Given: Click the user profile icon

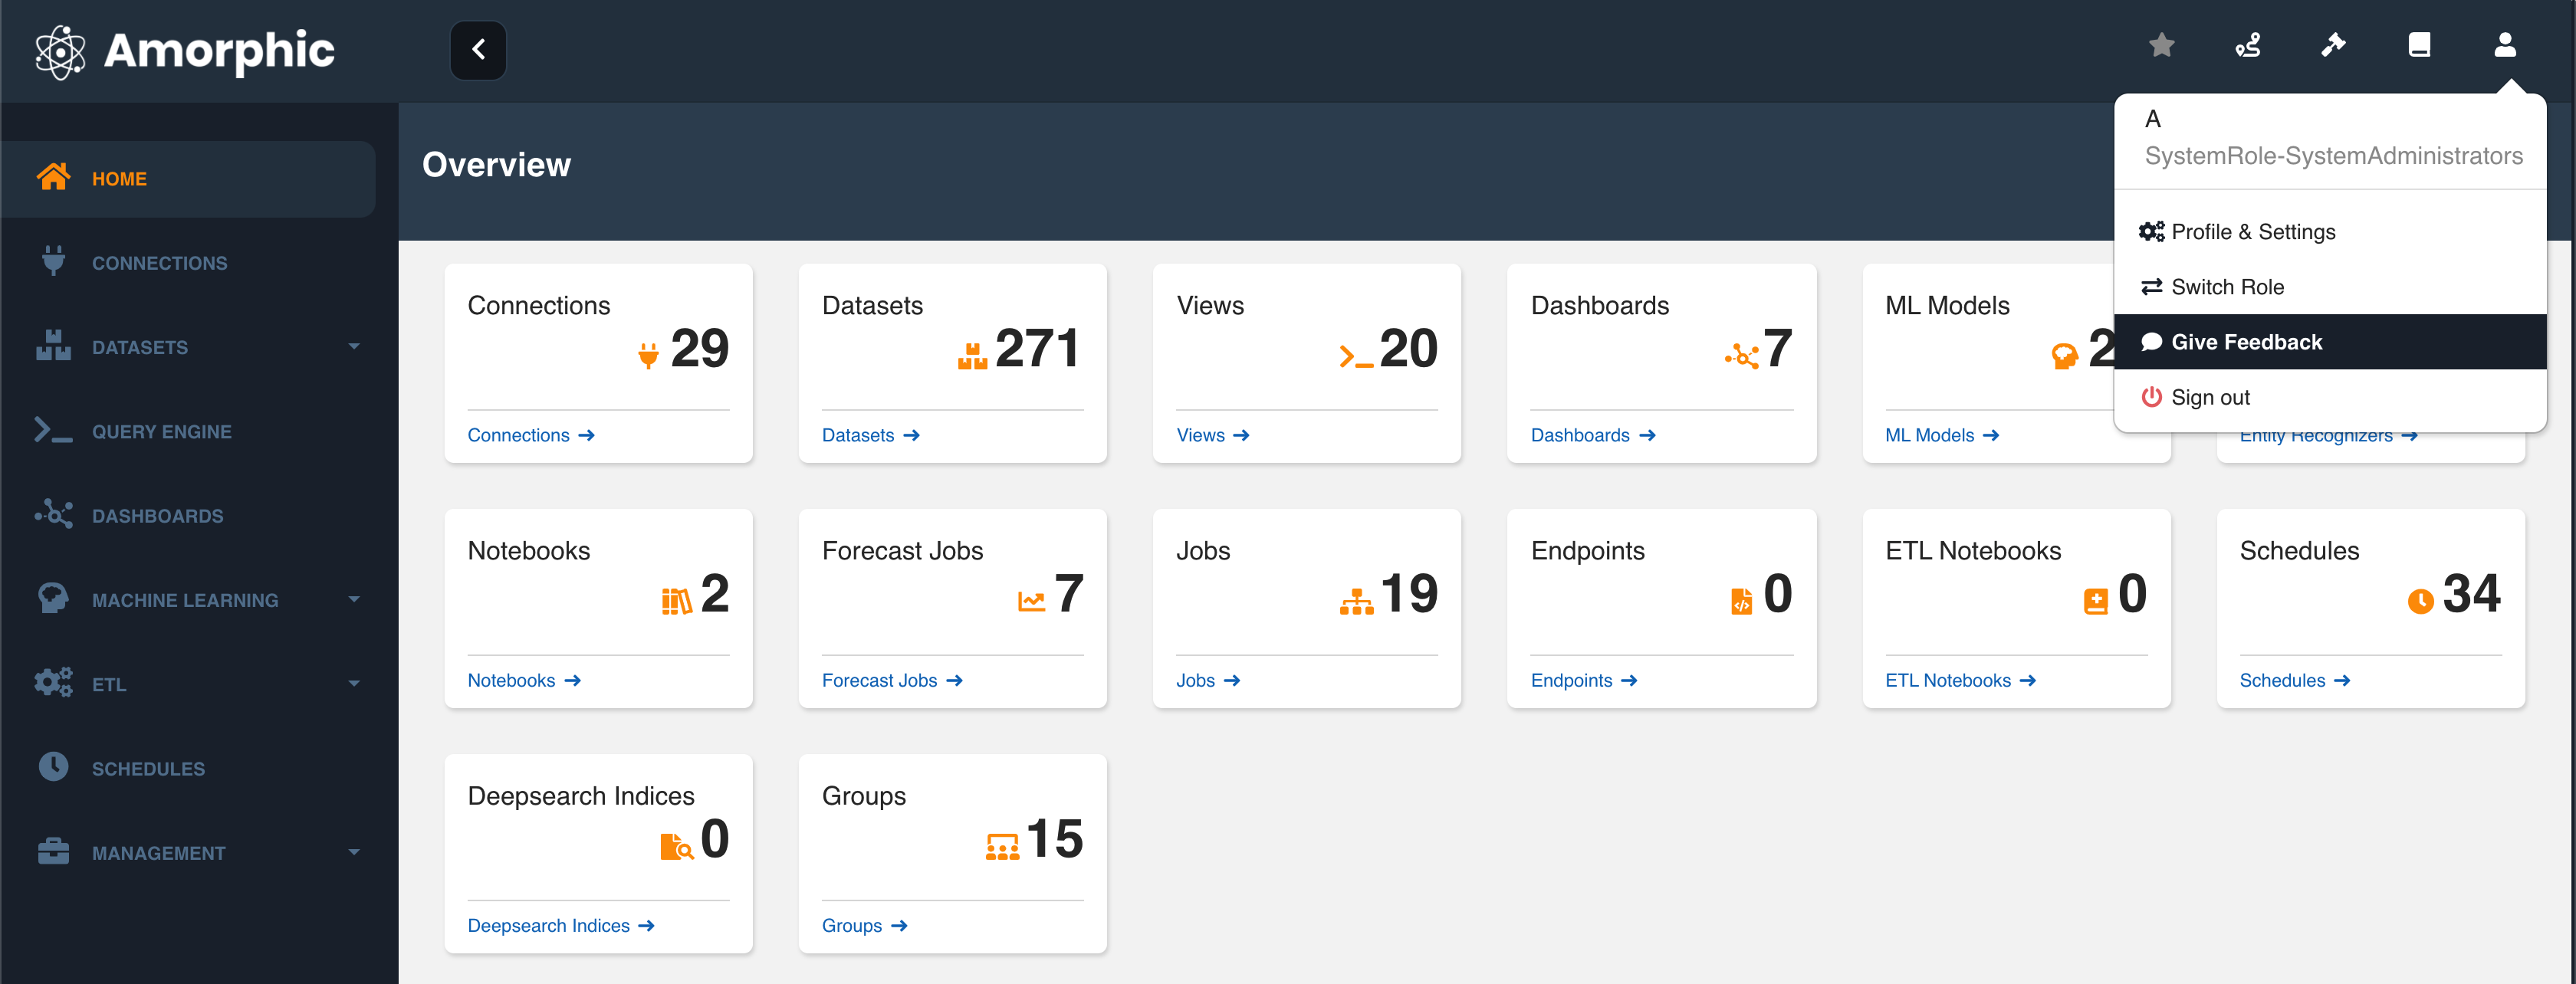Looking at the screenshot, I should (x=2504, y=45).
